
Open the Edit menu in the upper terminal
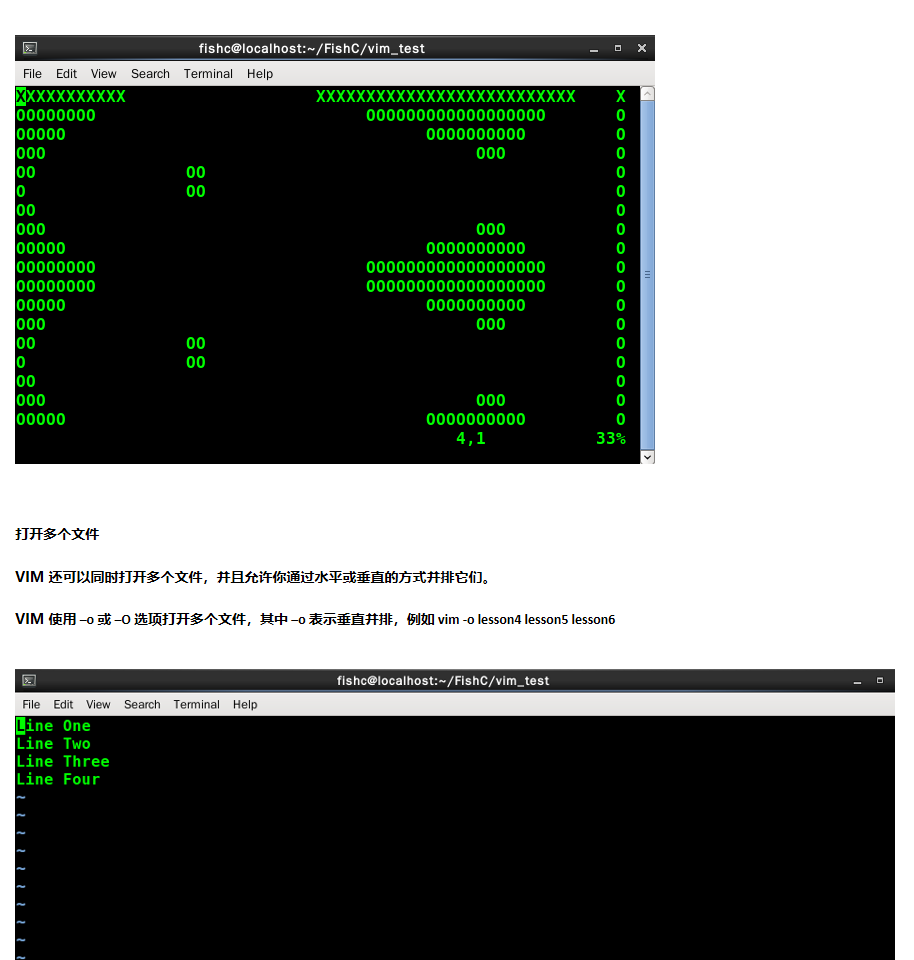66,74
